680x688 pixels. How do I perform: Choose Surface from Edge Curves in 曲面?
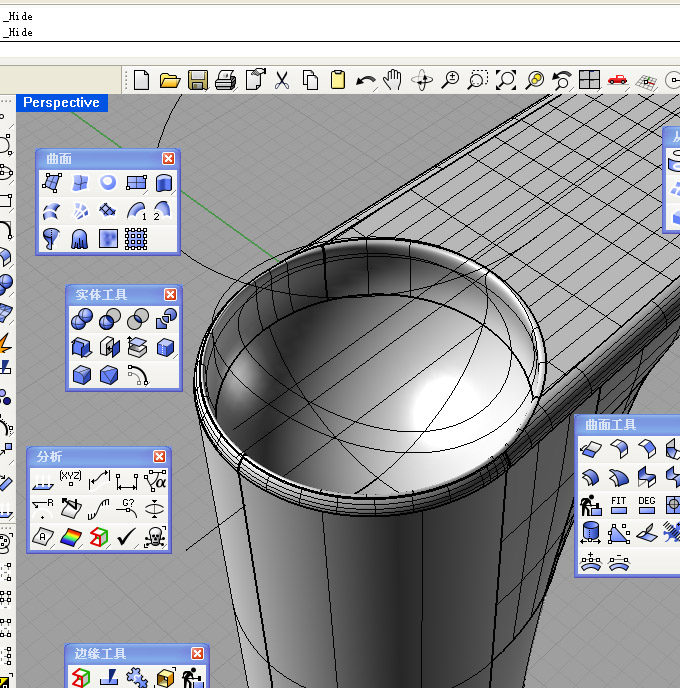click(x=80, y=183)
